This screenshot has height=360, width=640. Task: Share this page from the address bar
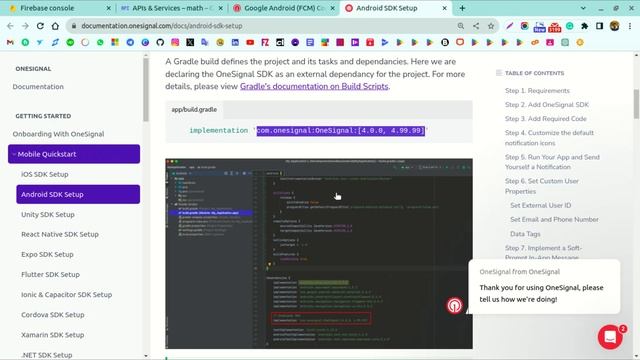476,26
